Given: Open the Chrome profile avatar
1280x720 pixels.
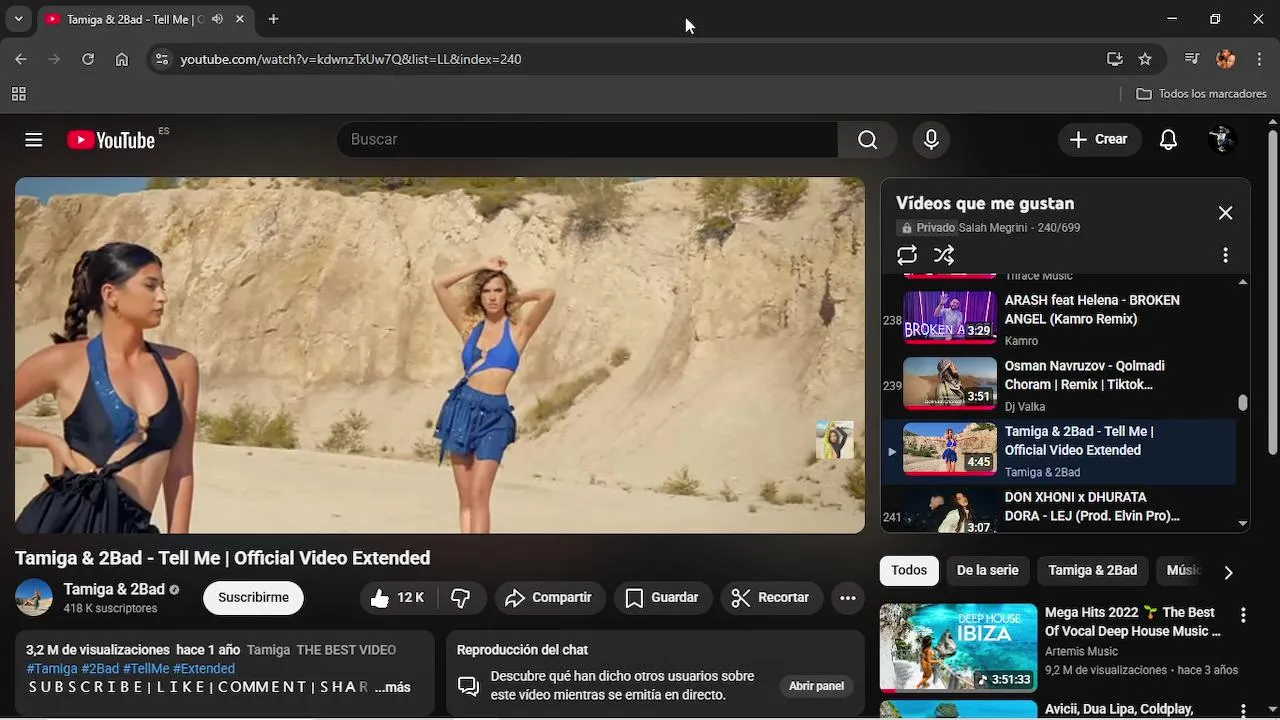Looking at the screenshot, I should [1226, 59].
